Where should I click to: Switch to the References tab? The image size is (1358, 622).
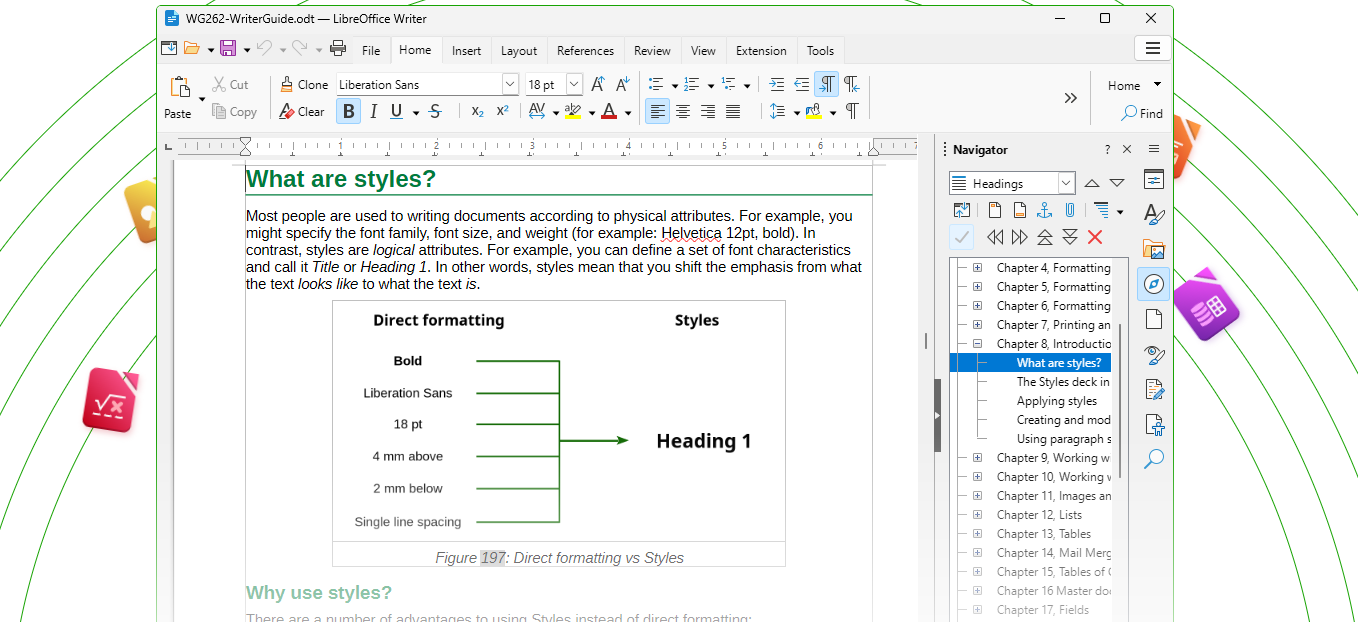coord(585,50)
